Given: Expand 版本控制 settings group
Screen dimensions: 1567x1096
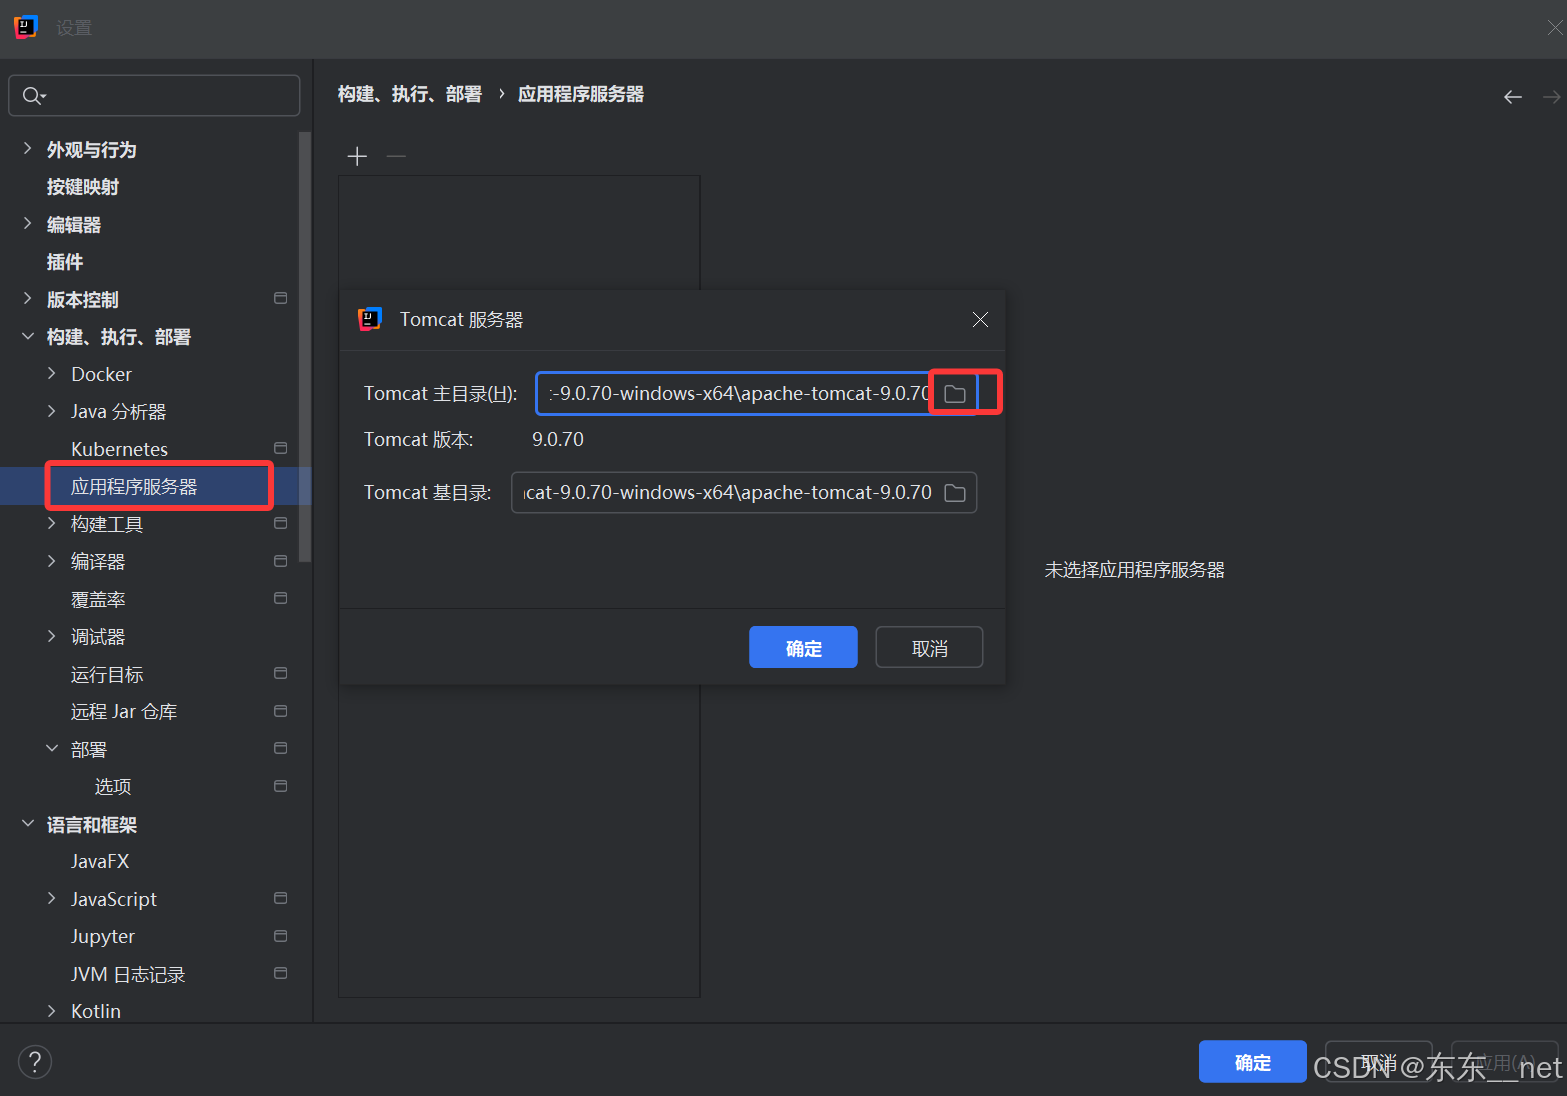Looking at the screenshot, I should click(28, 298).
